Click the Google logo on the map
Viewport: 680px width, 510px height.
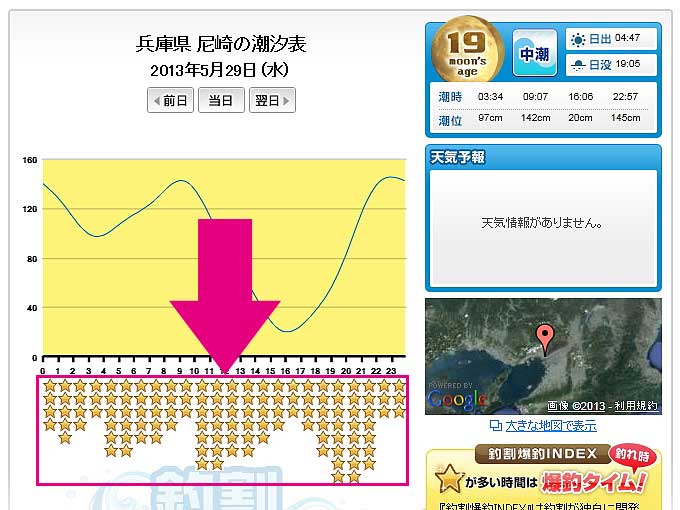point(456,399)
